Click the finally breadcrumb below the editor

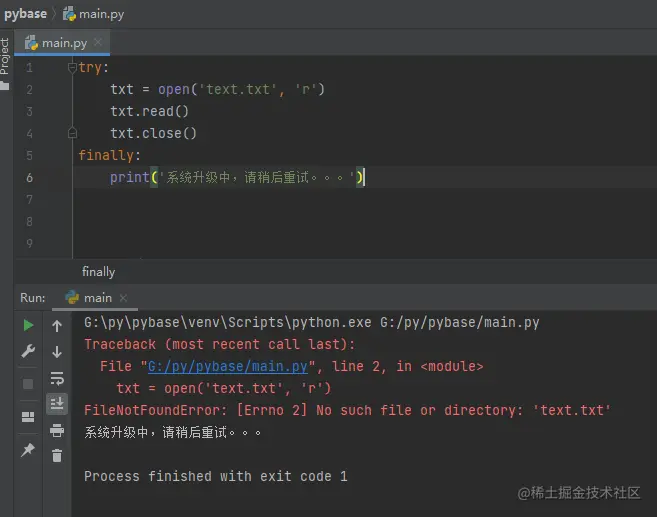98,272
